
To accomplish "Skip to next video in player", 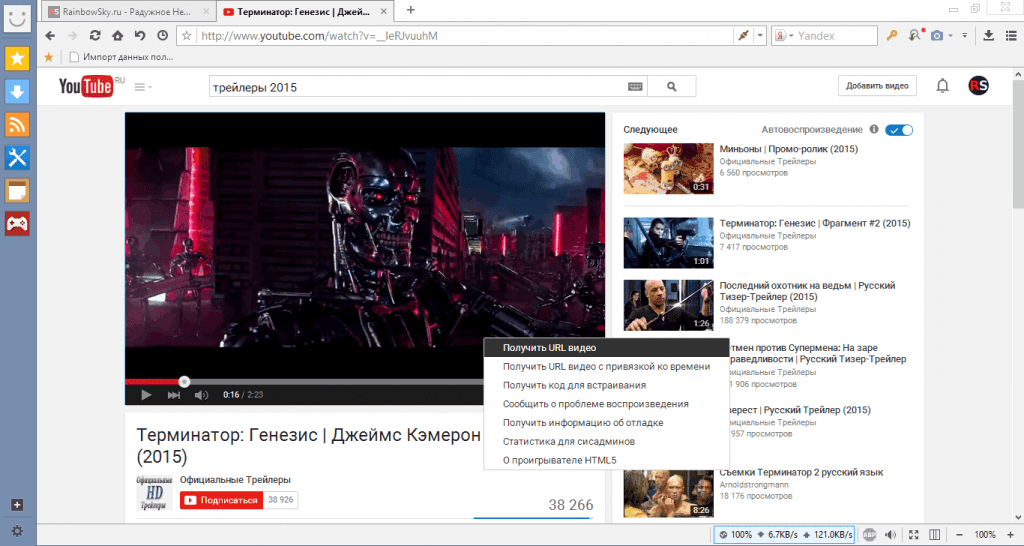I will (173, 394).
